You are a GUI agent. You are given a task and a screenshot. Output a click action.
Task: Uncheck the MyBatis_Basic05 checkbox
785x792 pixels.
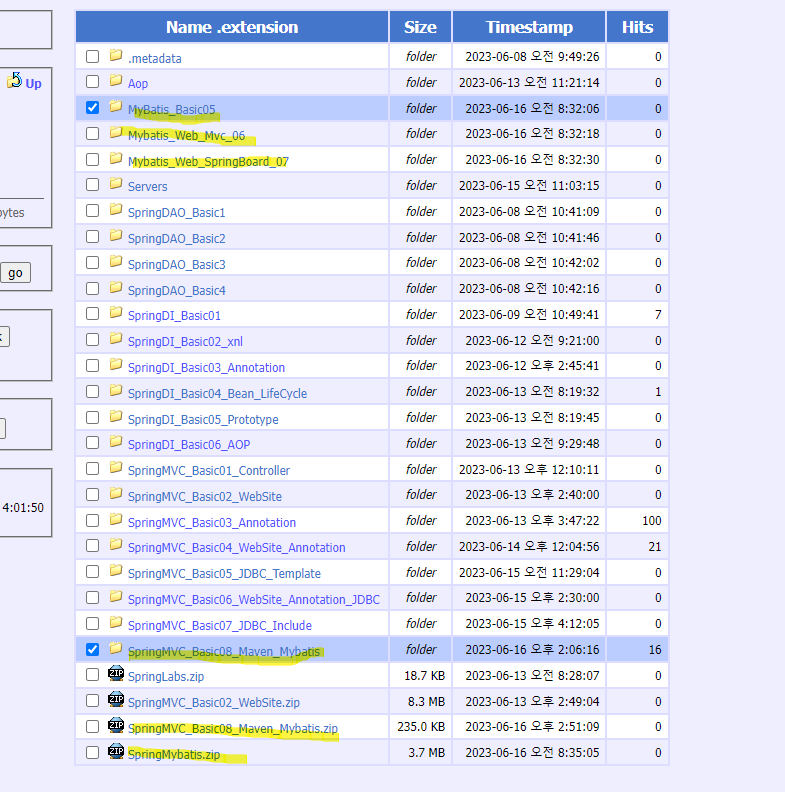point(92,108)
